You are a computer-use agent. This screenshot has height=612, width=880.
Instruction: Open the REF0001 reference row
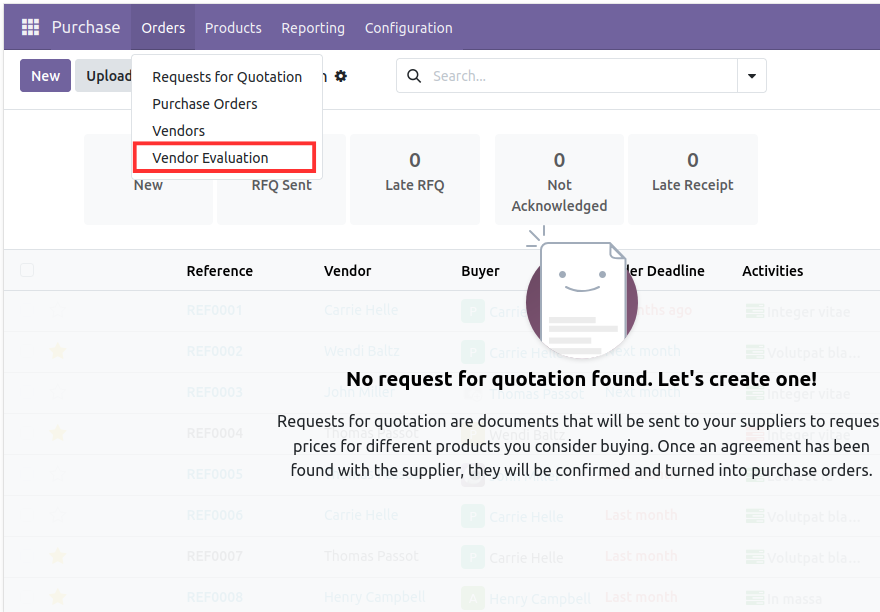214,310
